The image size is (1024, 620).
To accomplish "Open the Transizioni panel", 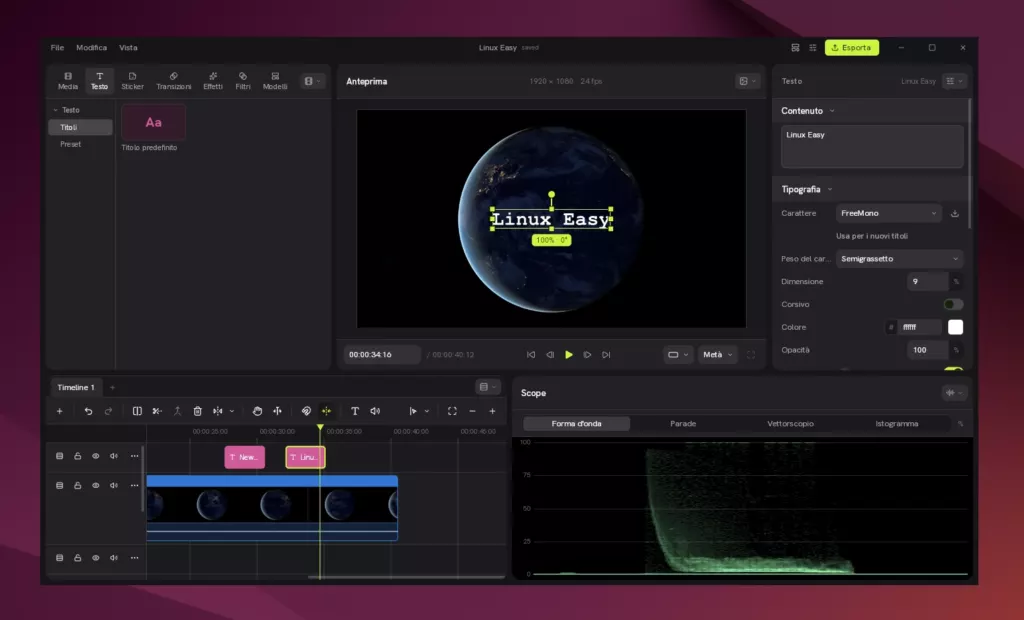I will pyautogui.click(x=174, y=80).
